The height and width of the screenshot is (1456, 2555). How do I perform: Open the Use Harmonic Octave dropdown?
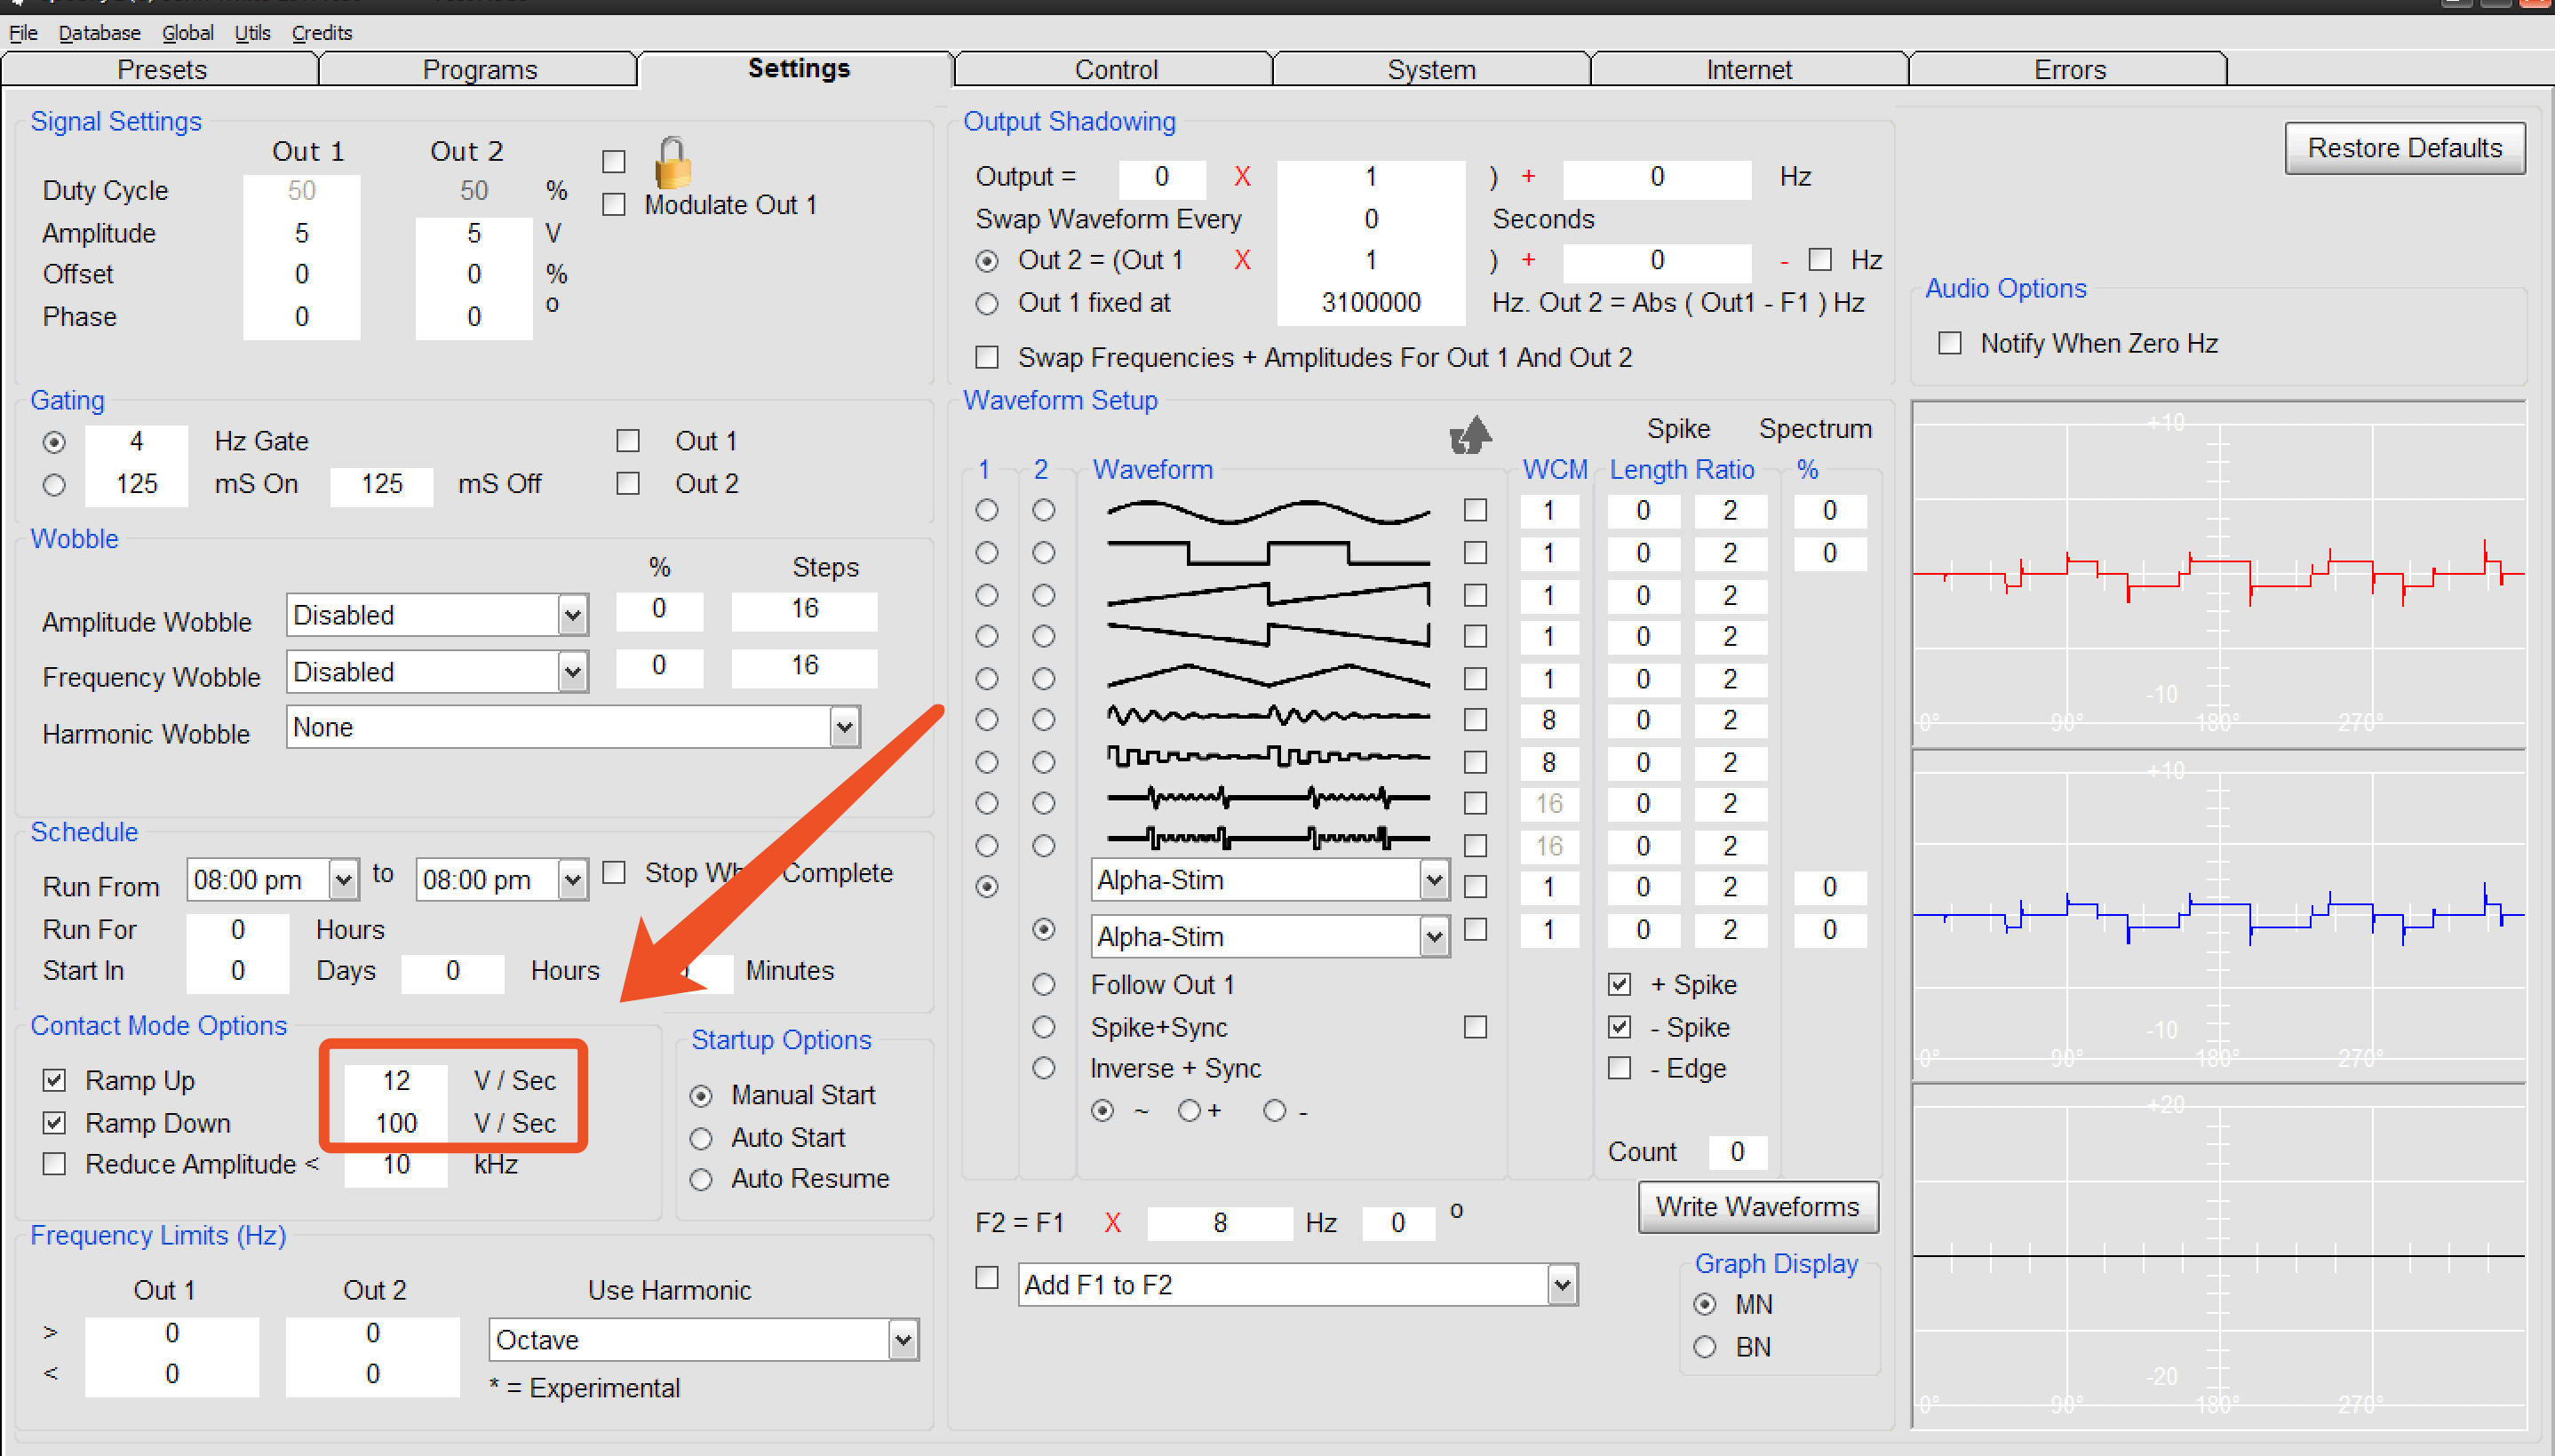click(x=902, y=1339)
